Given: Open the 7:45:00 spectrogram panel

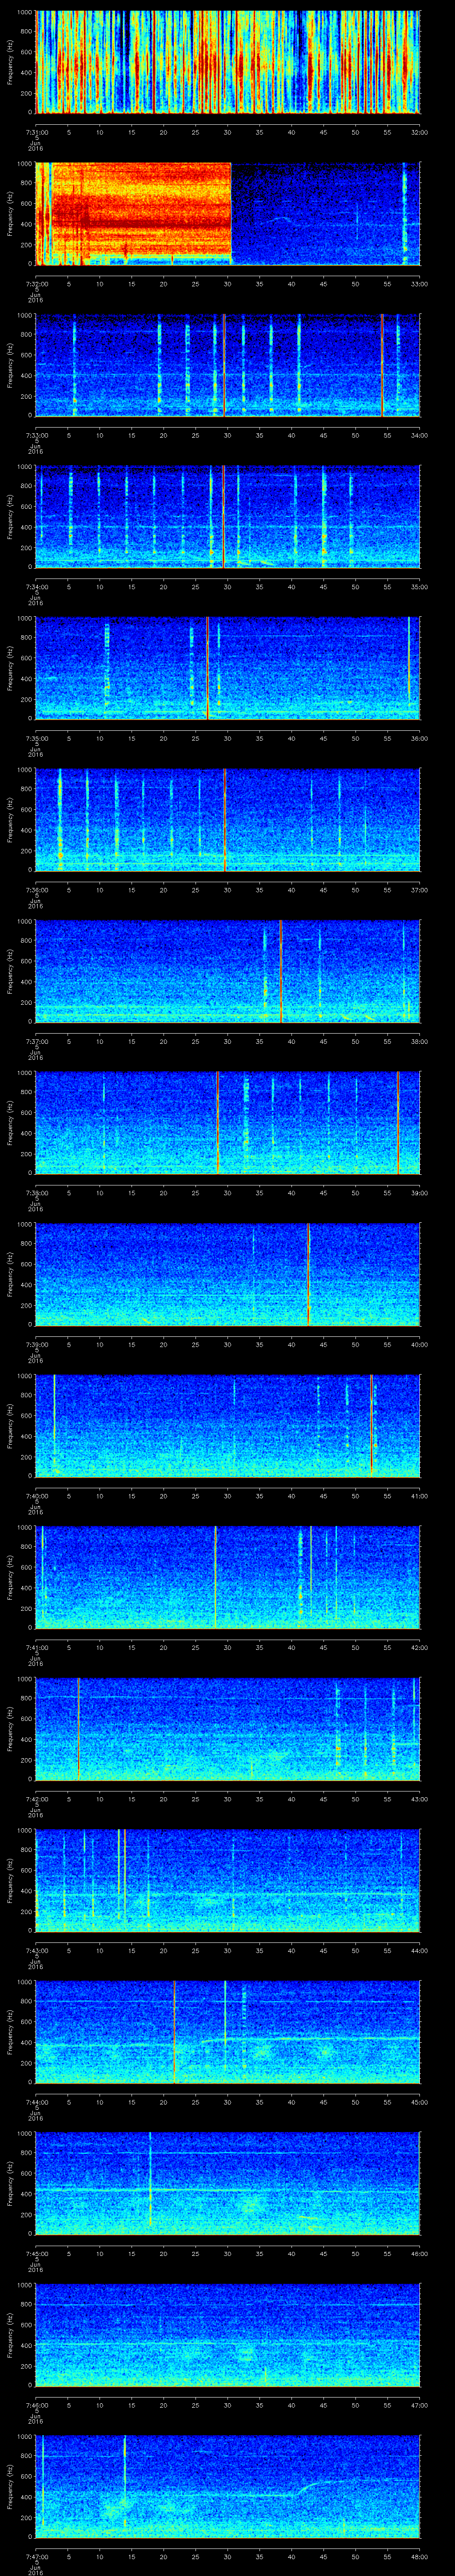Looking at the screenshot, I should click(x=228, y=2182).
